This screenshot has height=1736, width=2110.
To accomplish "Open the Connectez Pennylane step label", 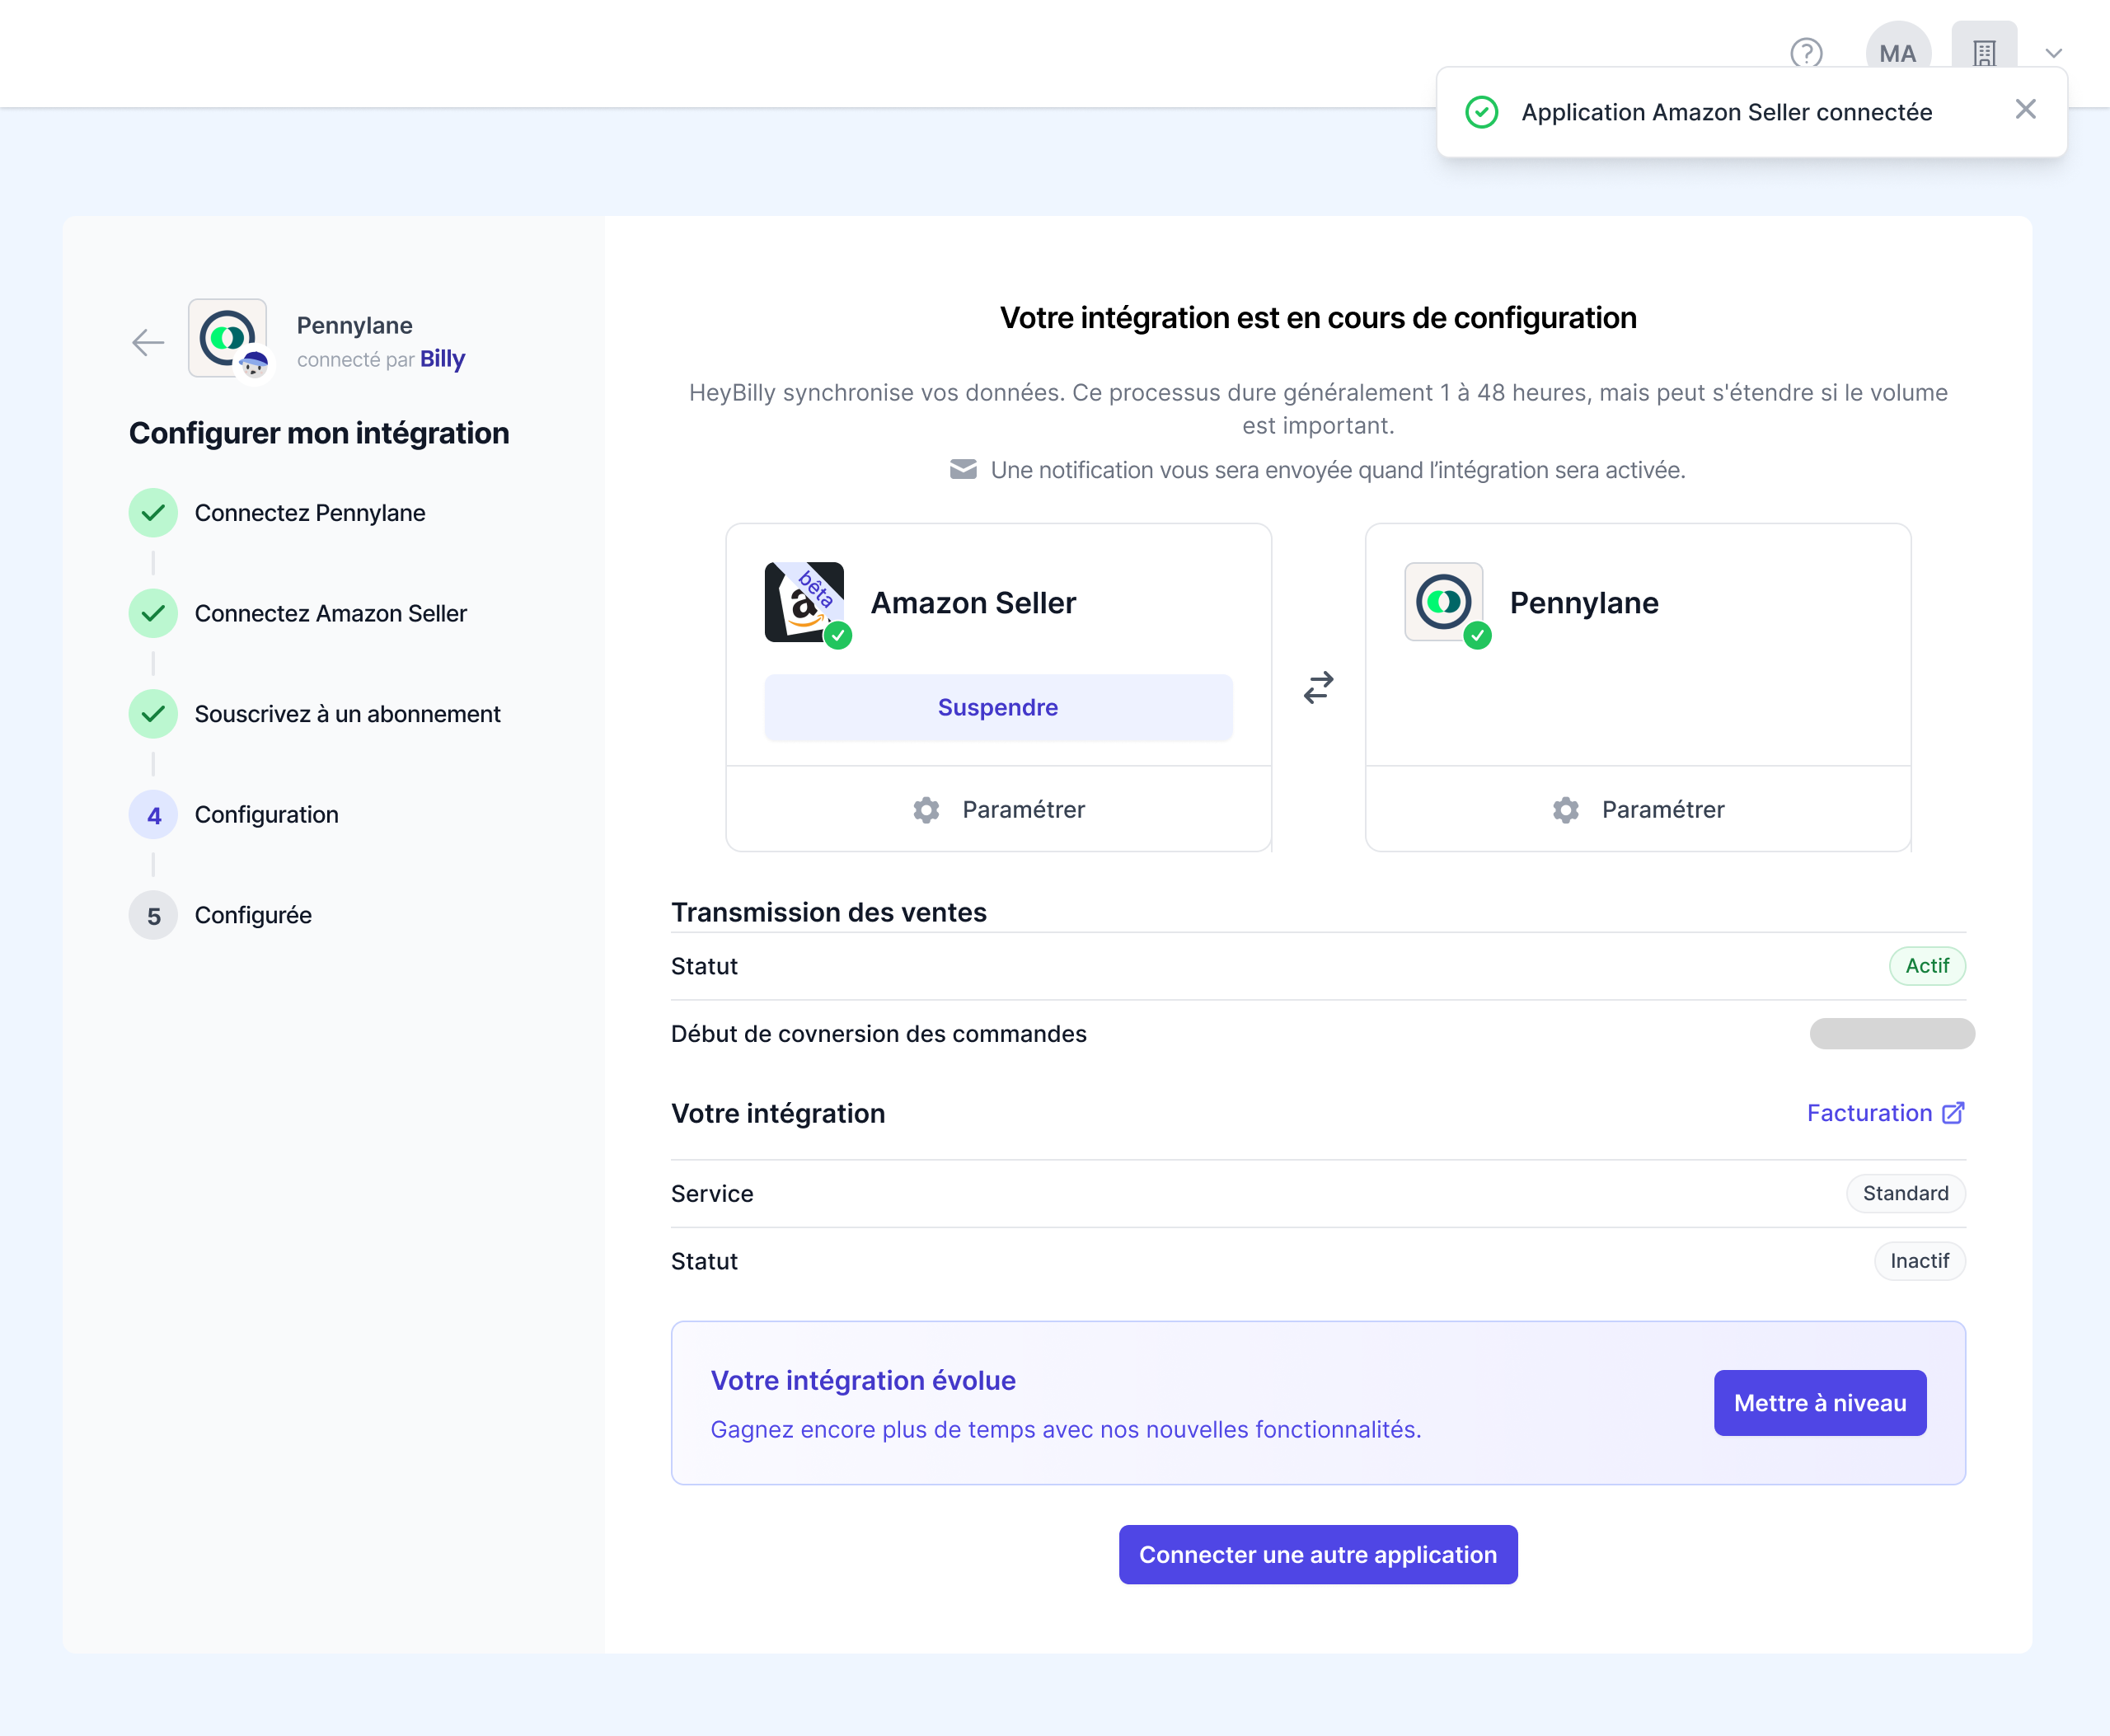I will pos(310,513).
